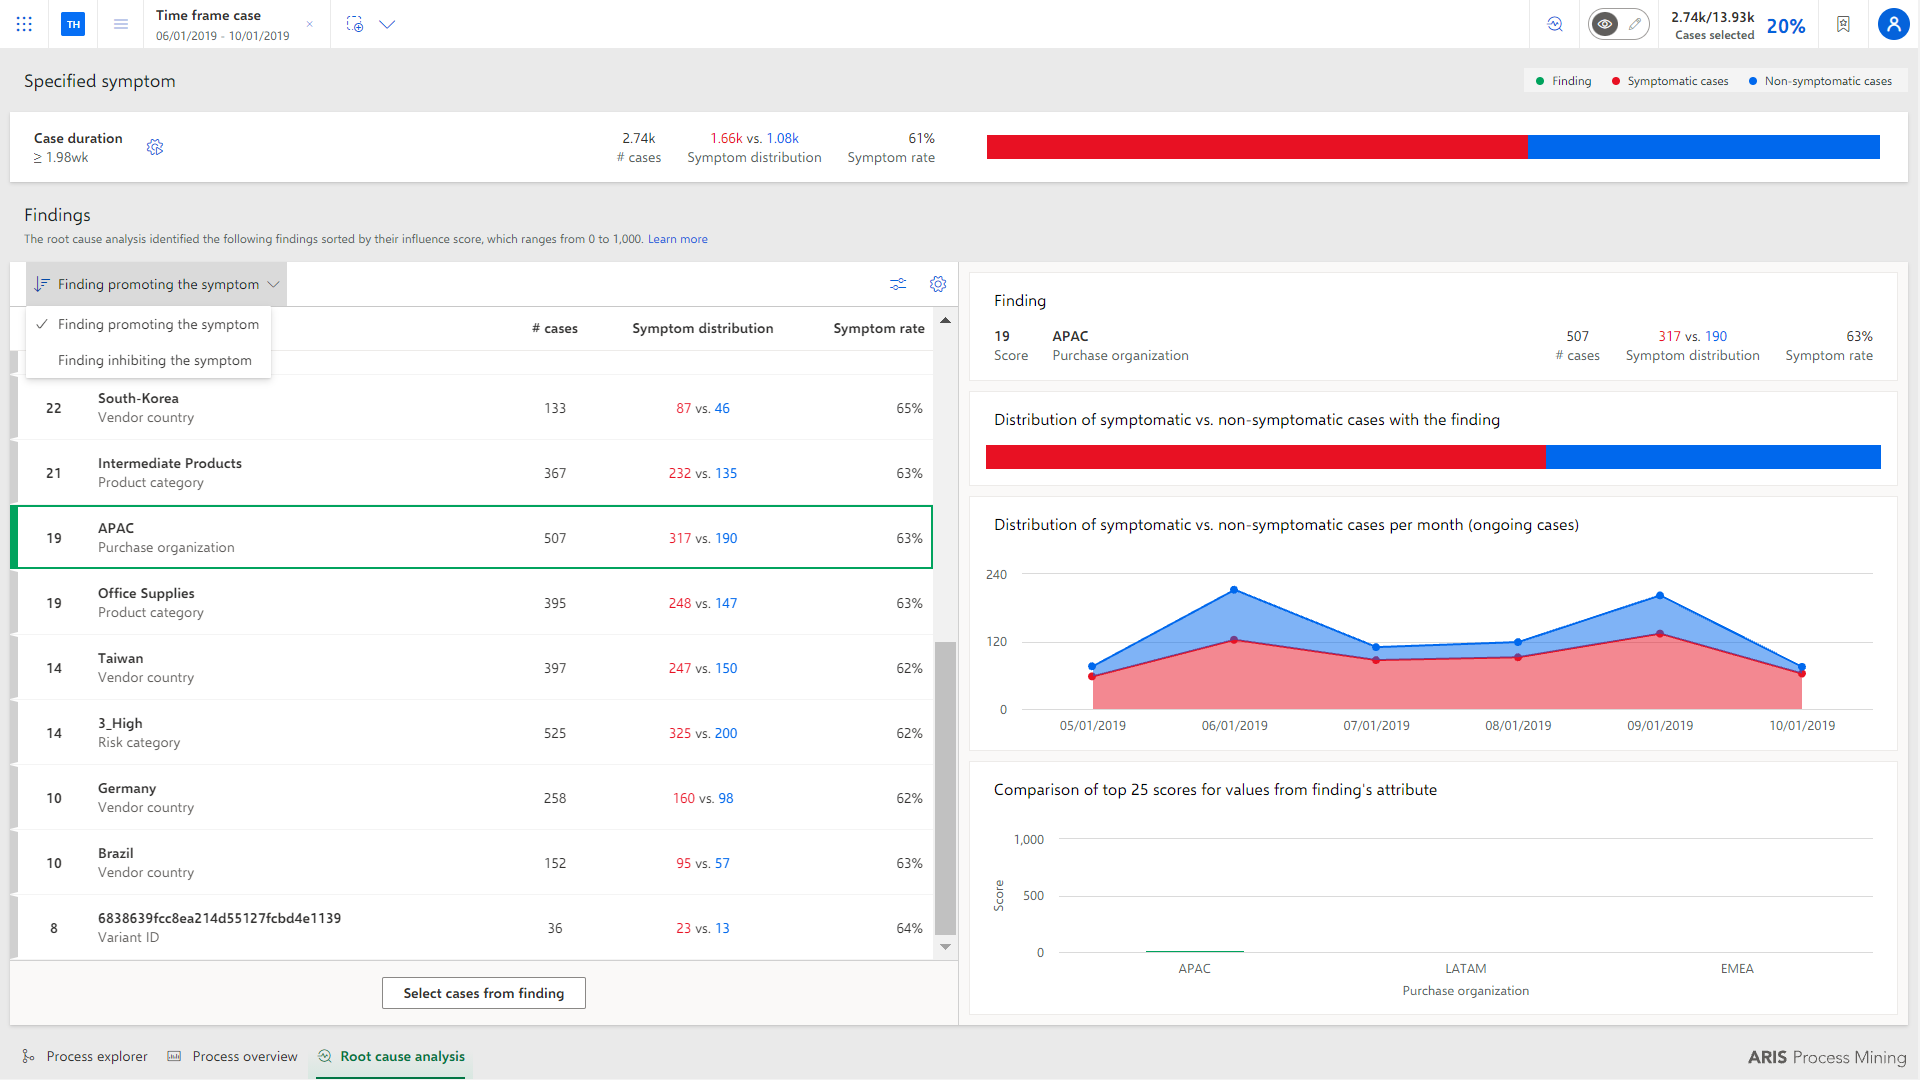Image resolution: width=1920 pixels, height=1080 pixels.
Task: Select Finding inhibiting the symptom option
Action: coord(155,360)
